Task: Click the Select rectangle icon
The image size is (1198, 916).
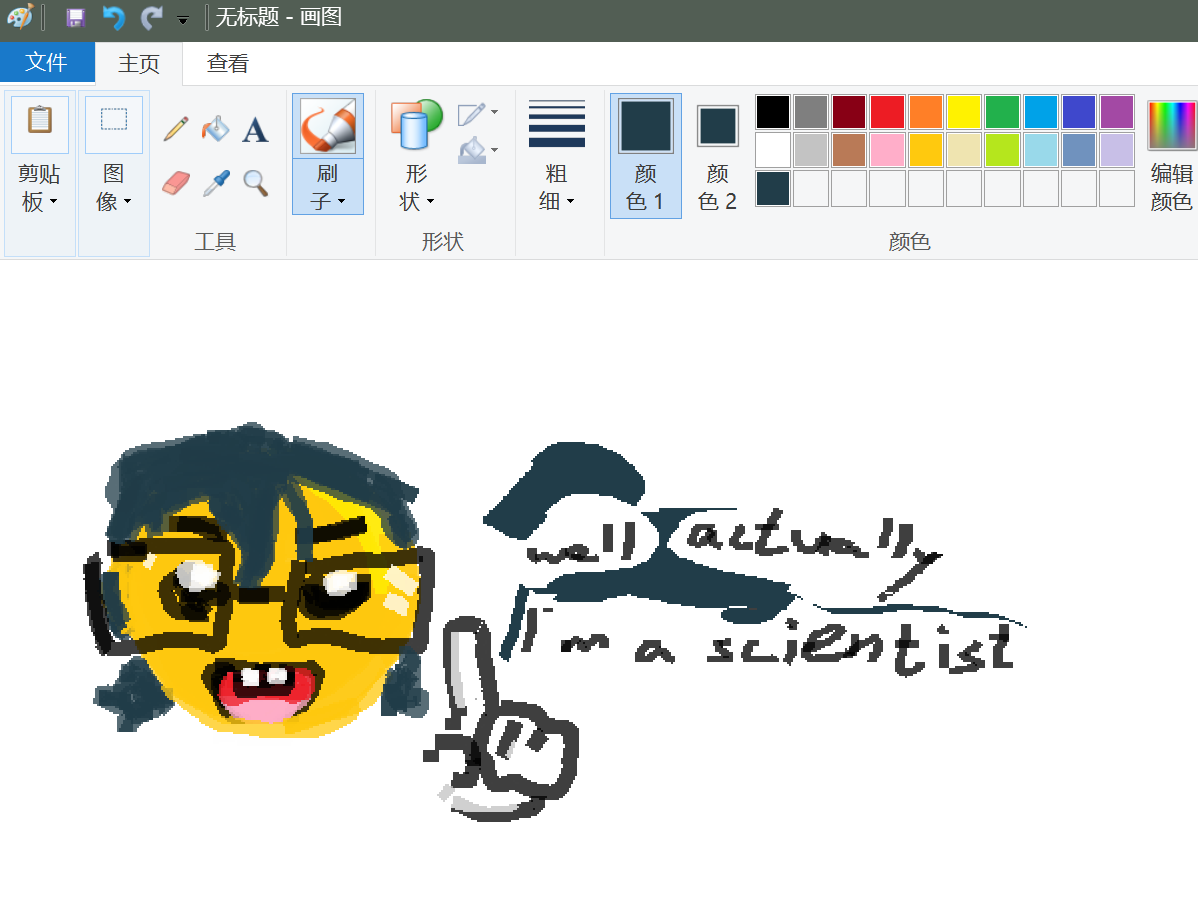Action: click(114, 120)
